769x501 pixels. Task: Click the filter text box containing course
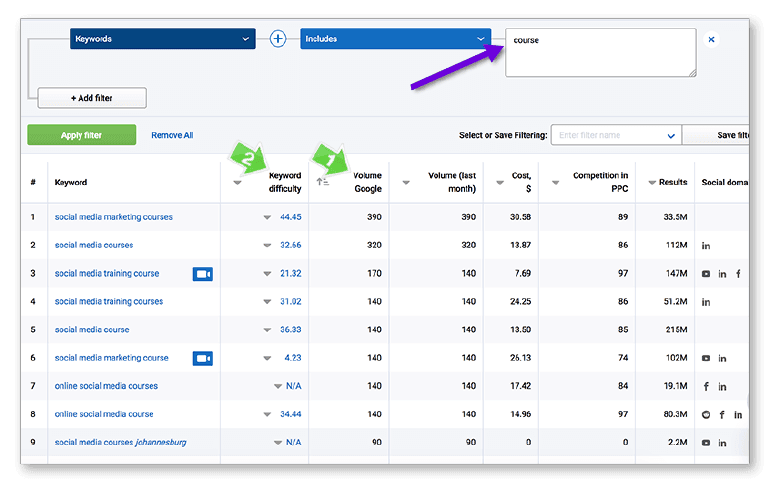pyautogui.click(x=600, y=52)
